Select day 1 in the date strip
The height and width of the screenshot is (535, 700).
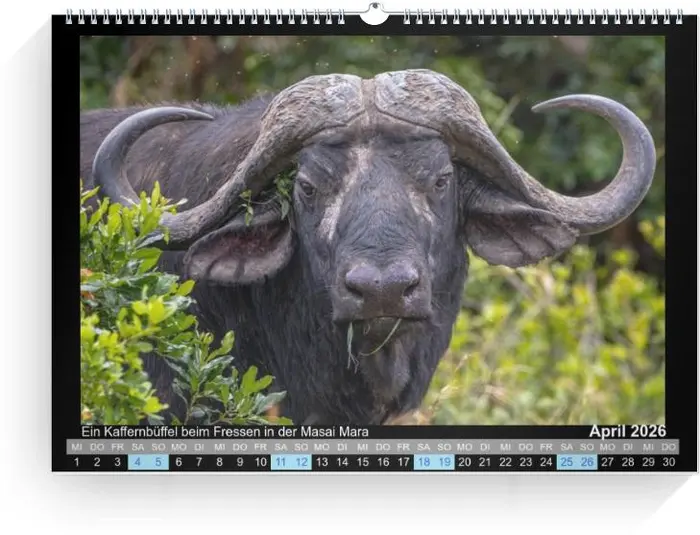point(76,462)
